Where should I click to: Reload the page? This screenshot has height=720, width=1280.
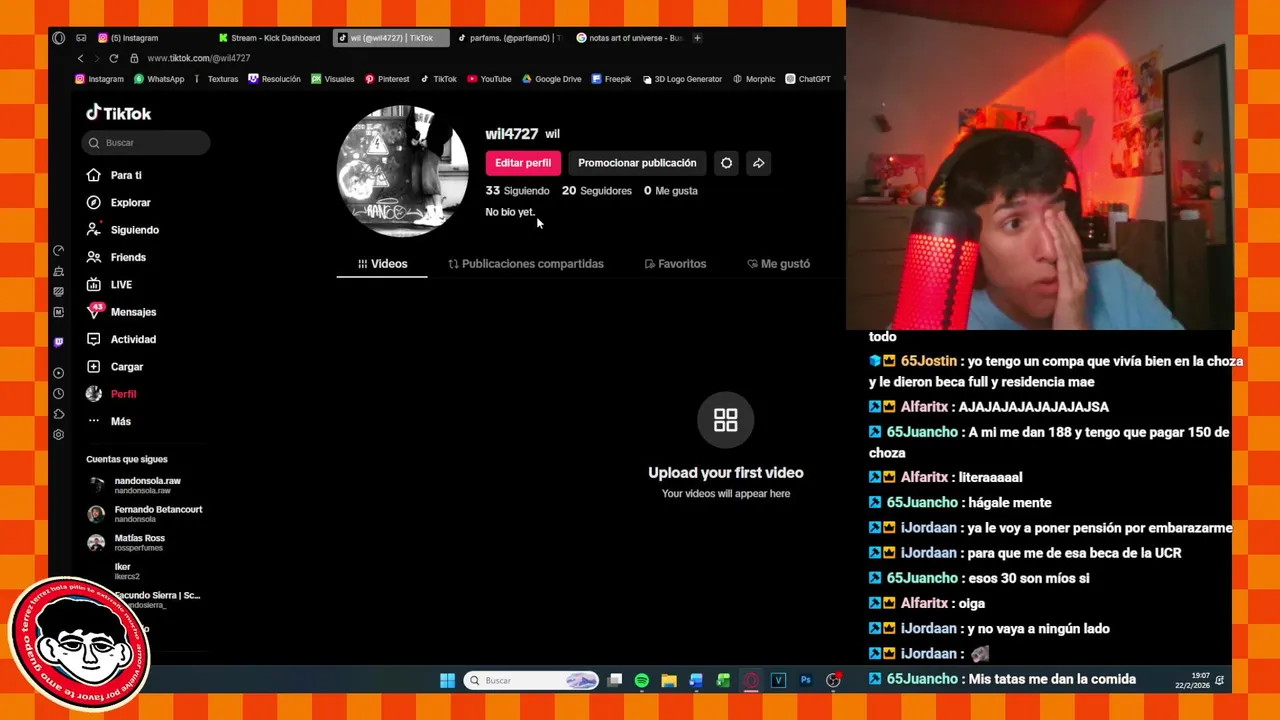(113, 58)
